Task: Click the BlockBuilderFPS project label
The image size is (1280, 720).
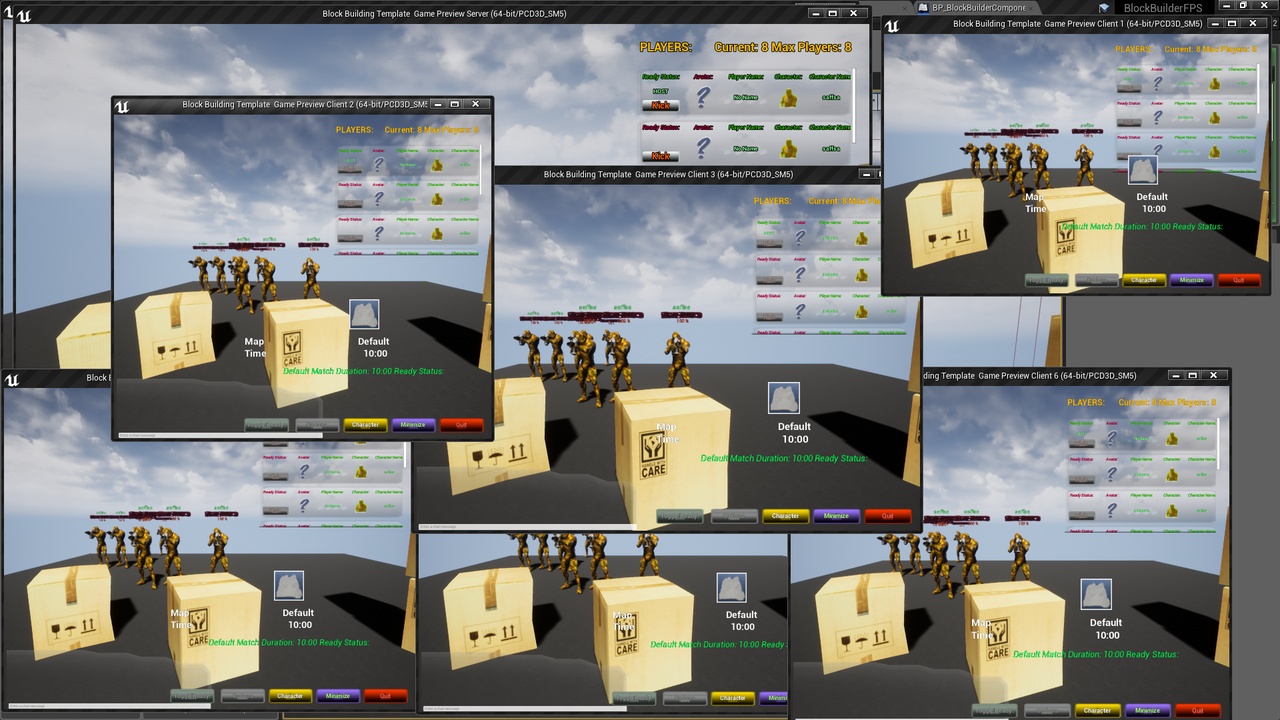Action: tap(1162, 7)
